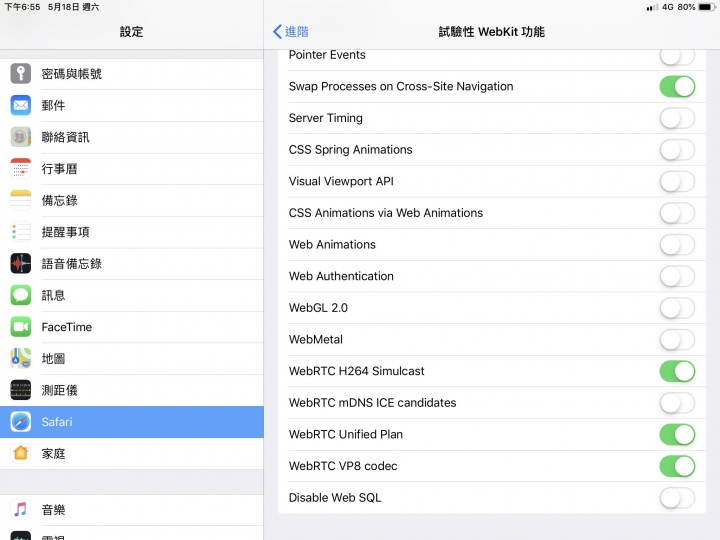This screenshot has width=720, height=540.
Task: Select 聯絡資訊 in settings list
Action: point(132,137)
